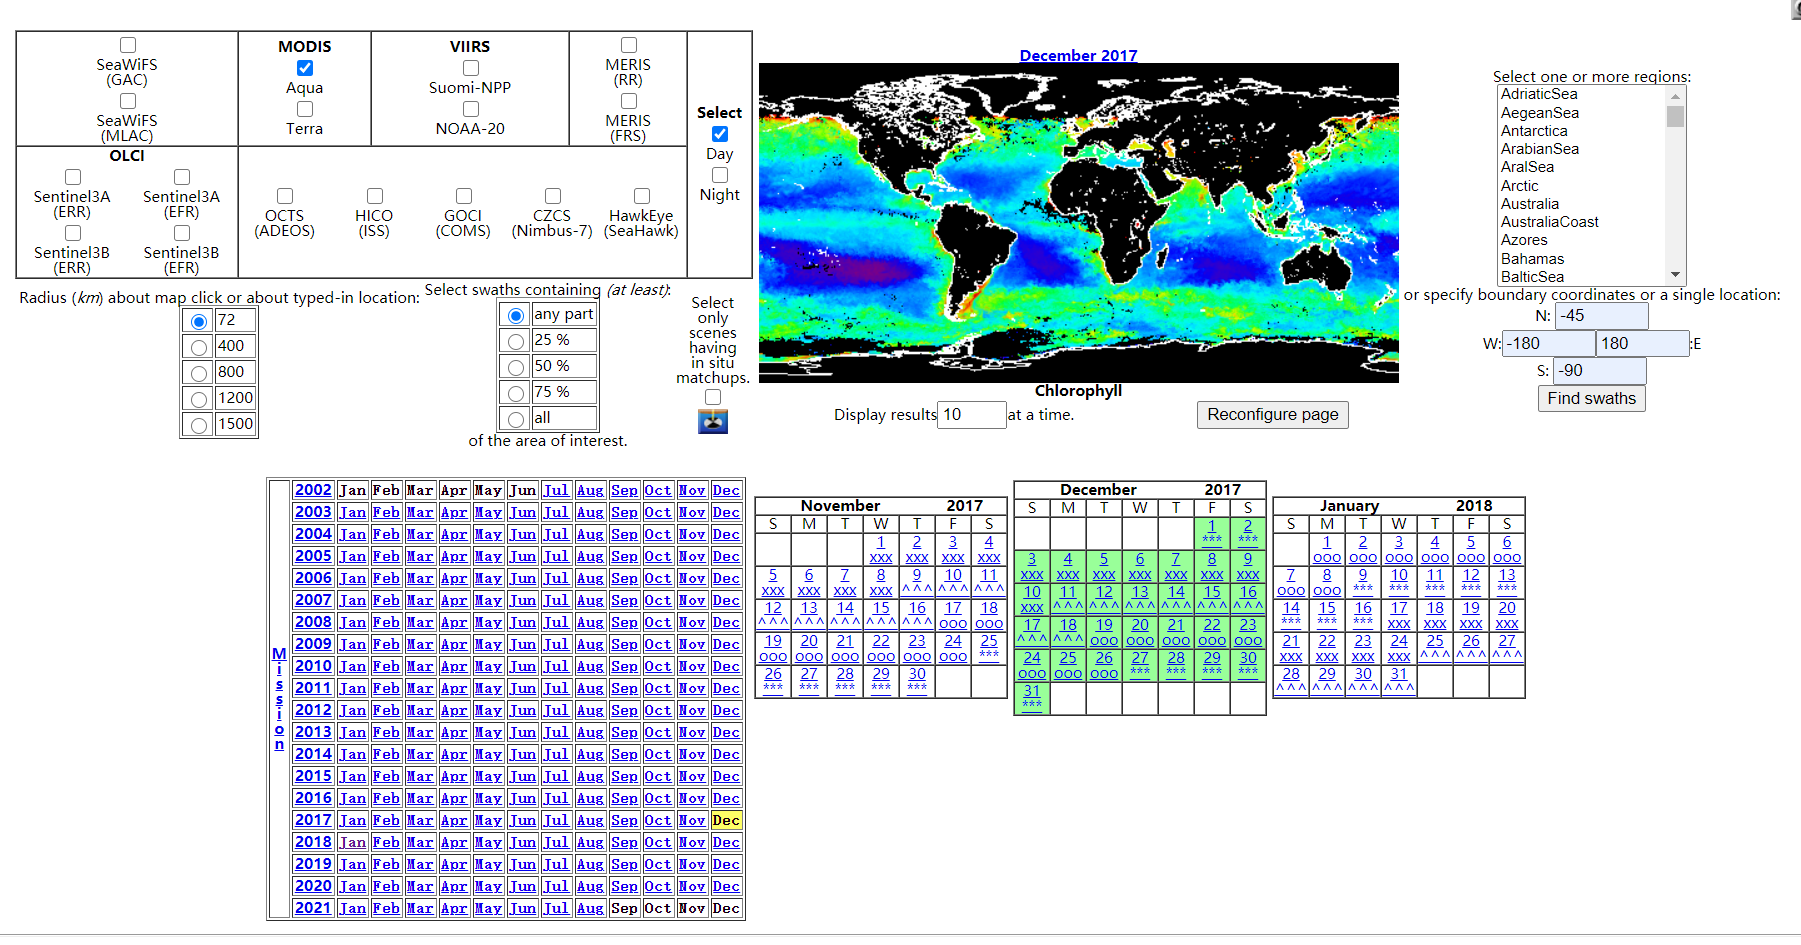Uncheck the Day selection checkbox
The image size is (1801, 945).
(720, 134)
